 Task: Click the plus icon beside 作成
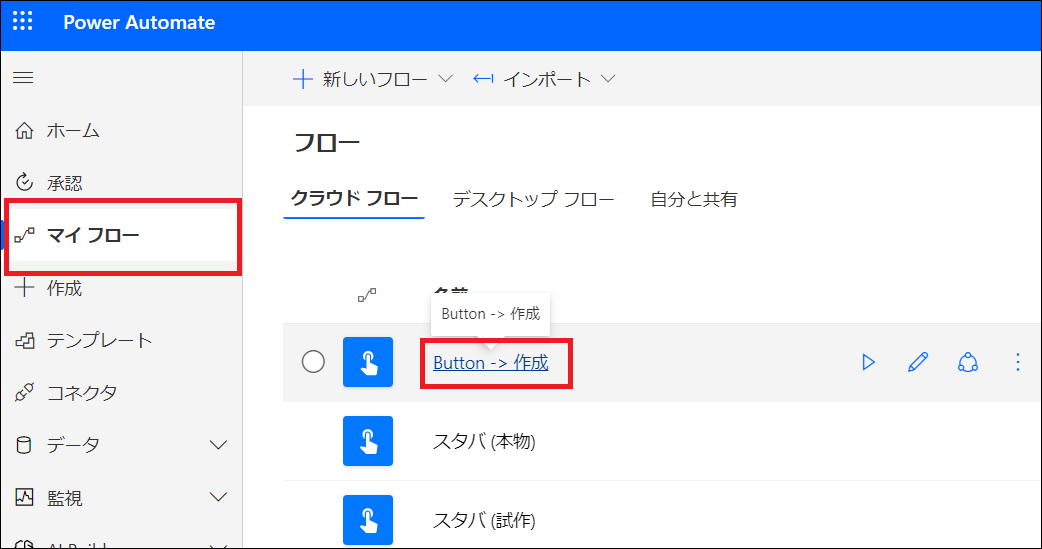(25, 288)
